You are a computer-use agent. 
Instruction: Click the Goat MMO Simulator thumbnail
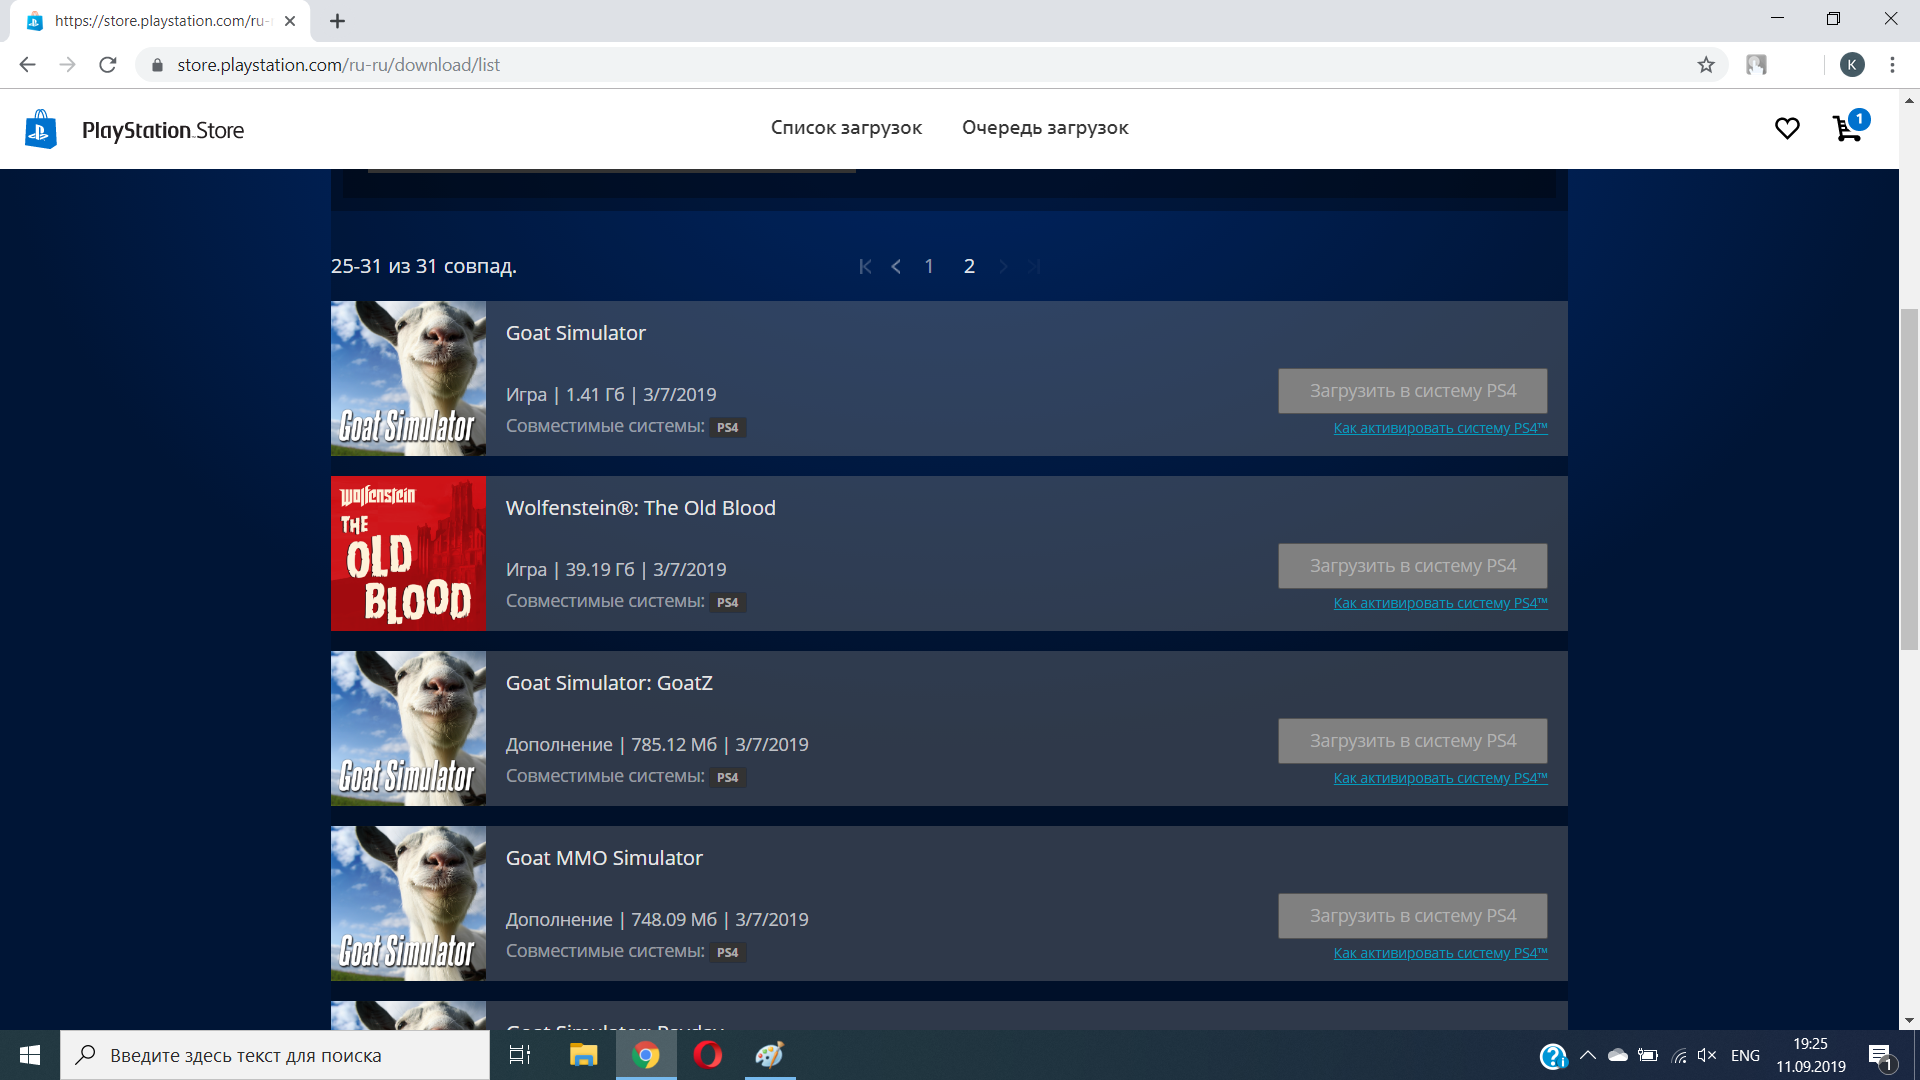pyautogui.click(x=408, y=903)
